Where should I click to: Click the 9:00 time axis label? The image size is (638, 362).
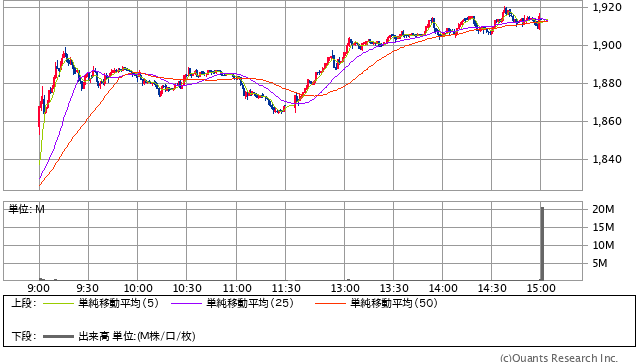point(39,288)
